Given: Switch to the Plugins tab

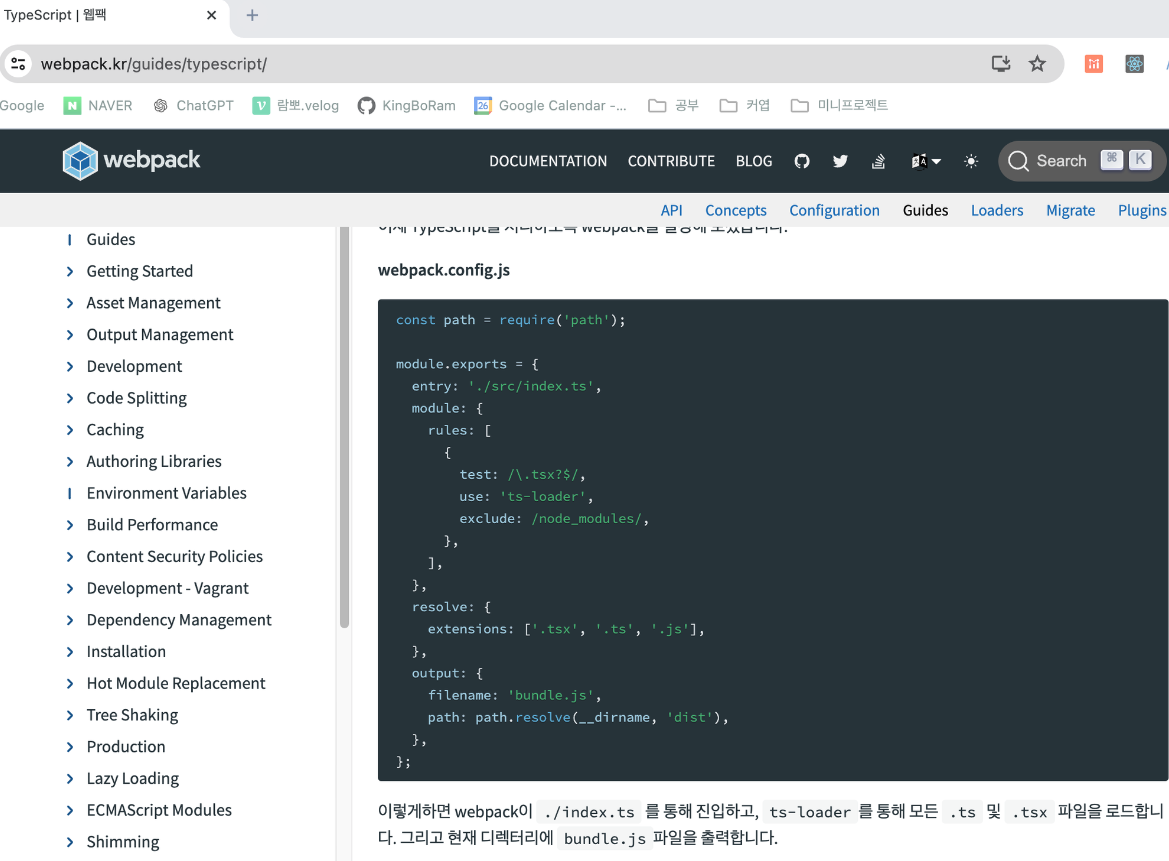Looking at the screenshot, I should coord(1141,210).
